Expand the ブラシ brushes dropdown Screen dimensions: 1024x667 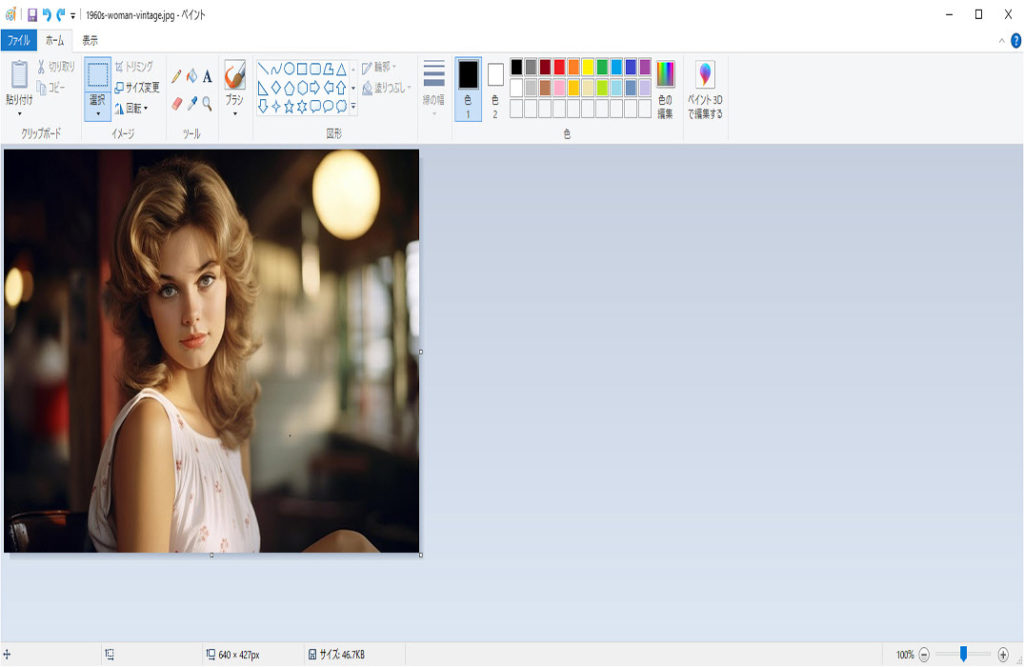(x=235, y=114)
